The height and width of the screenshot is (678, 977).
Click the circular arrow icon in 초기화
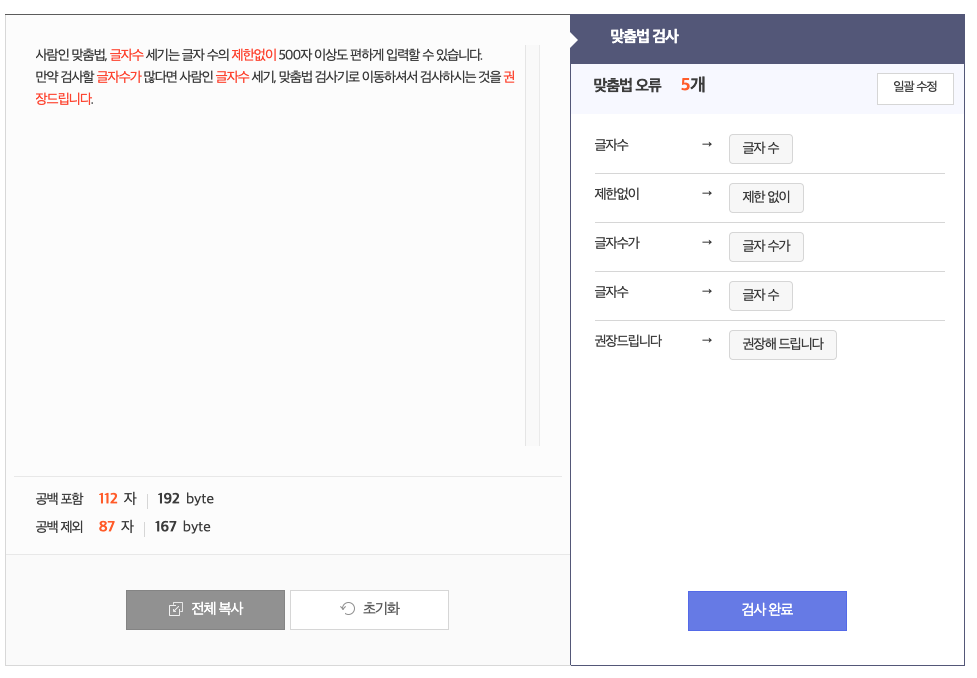coord(348,609)
